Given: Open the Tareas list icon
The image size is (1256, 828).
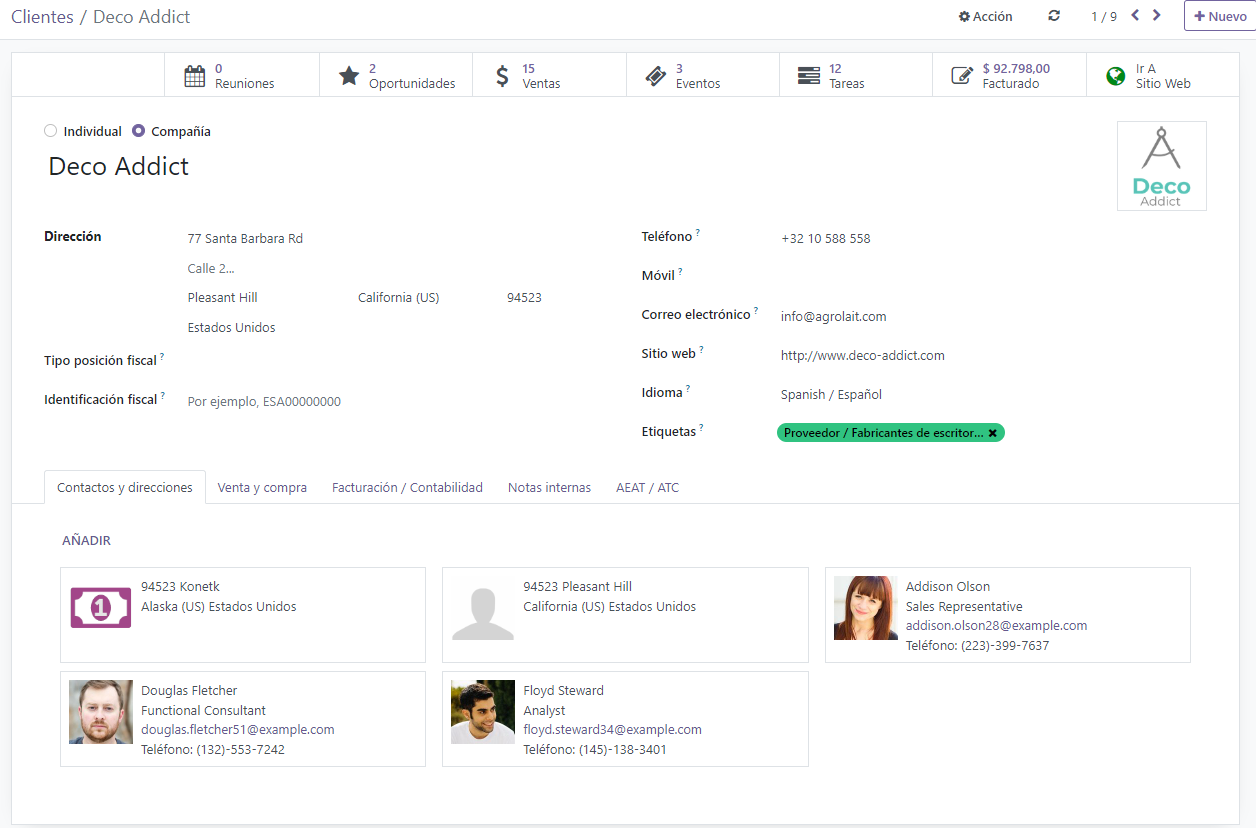Looking at the screenshot, I should coord(806,73).
